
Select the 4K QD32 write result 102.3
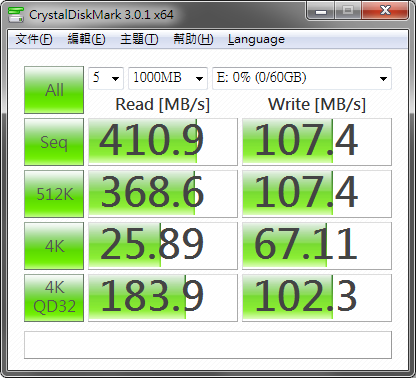coord(317,298)
